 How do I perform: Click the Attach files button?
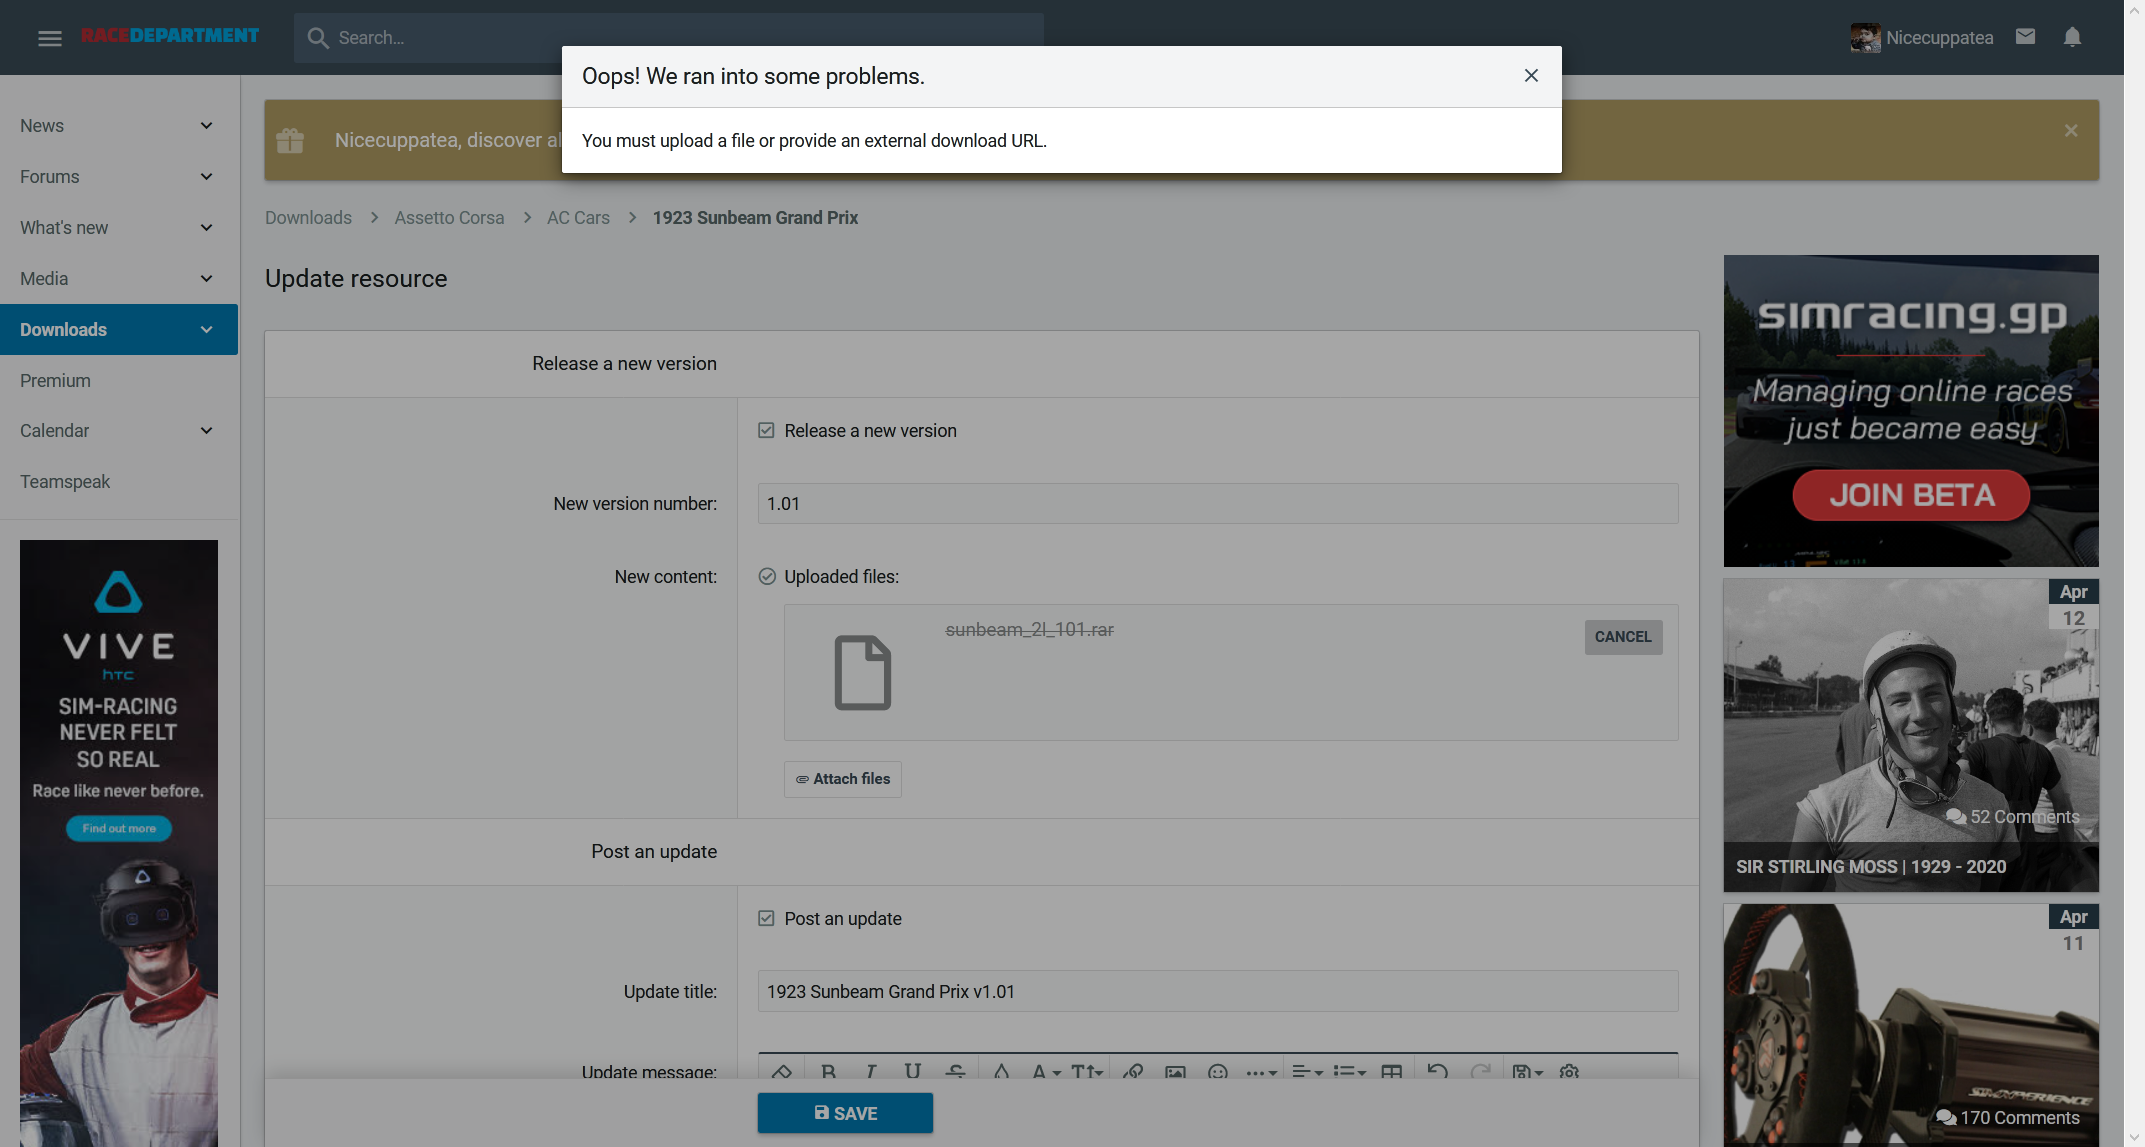843,779
